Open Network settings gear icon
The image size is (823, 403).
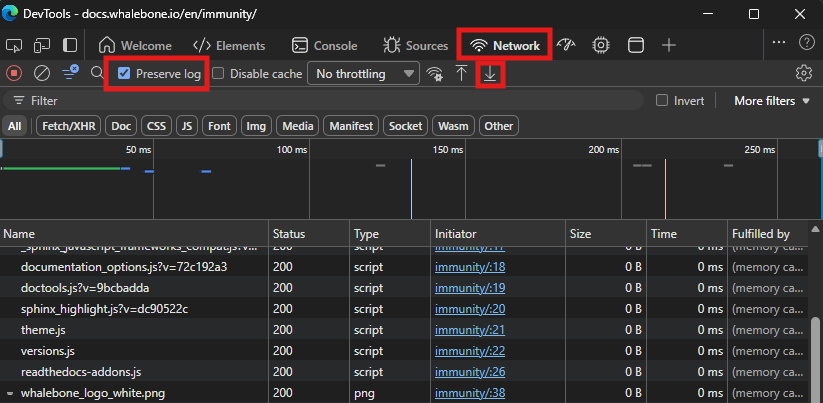pos(804,73)
